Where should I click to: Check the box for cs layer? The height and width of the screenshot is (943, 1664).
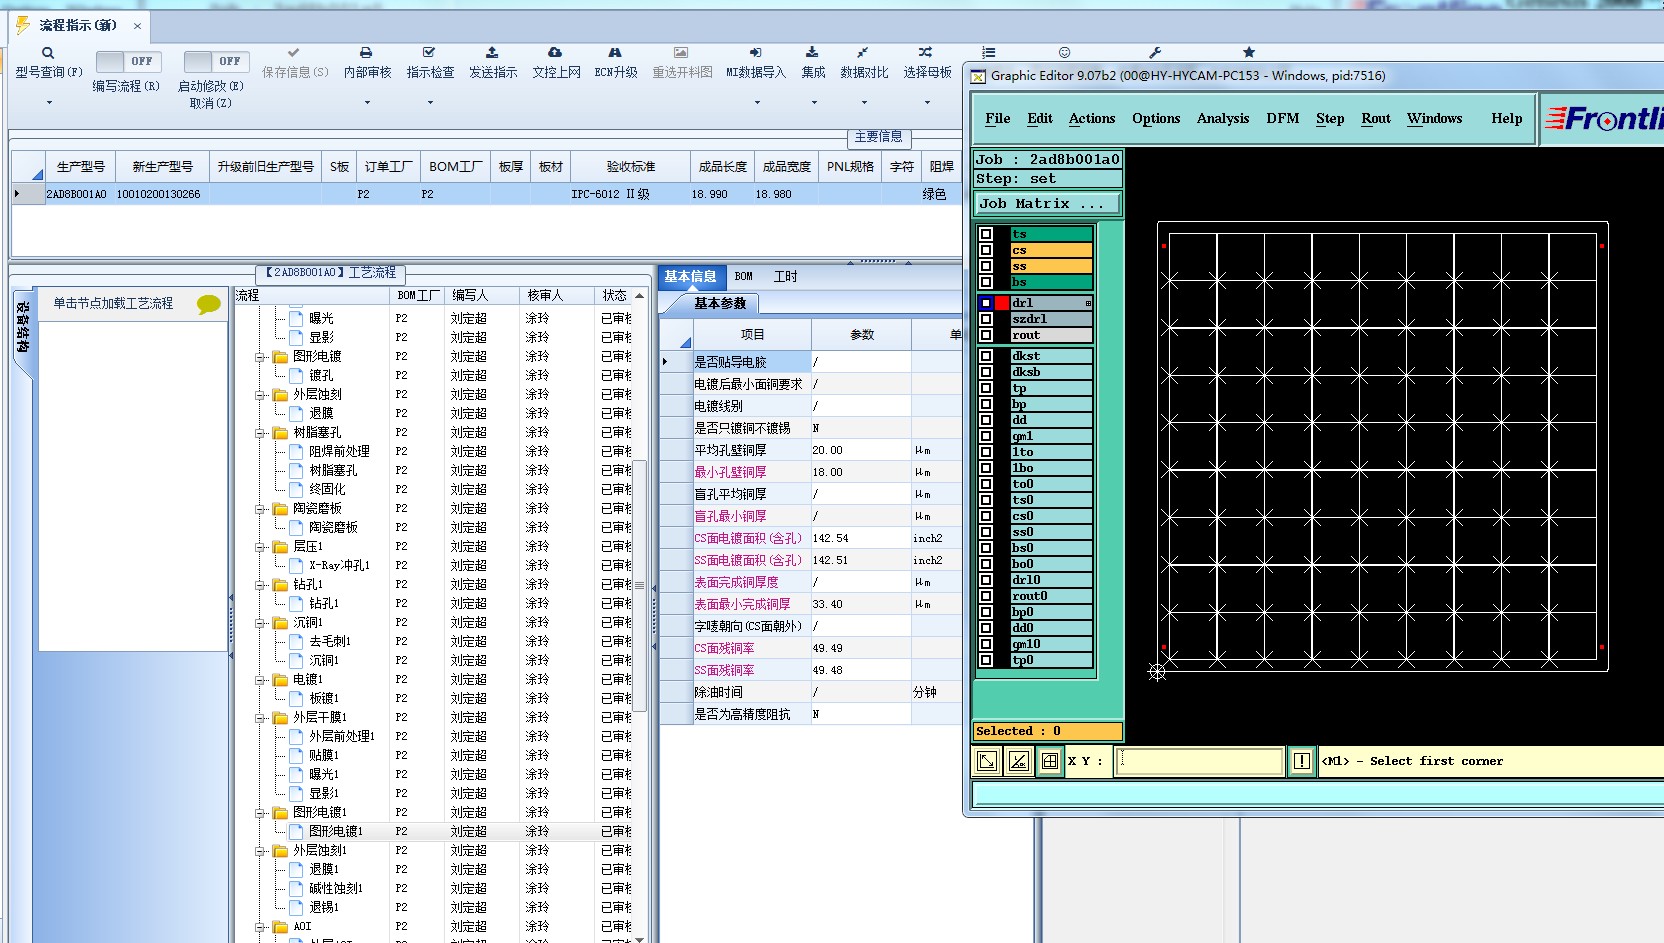pos(986,250)
